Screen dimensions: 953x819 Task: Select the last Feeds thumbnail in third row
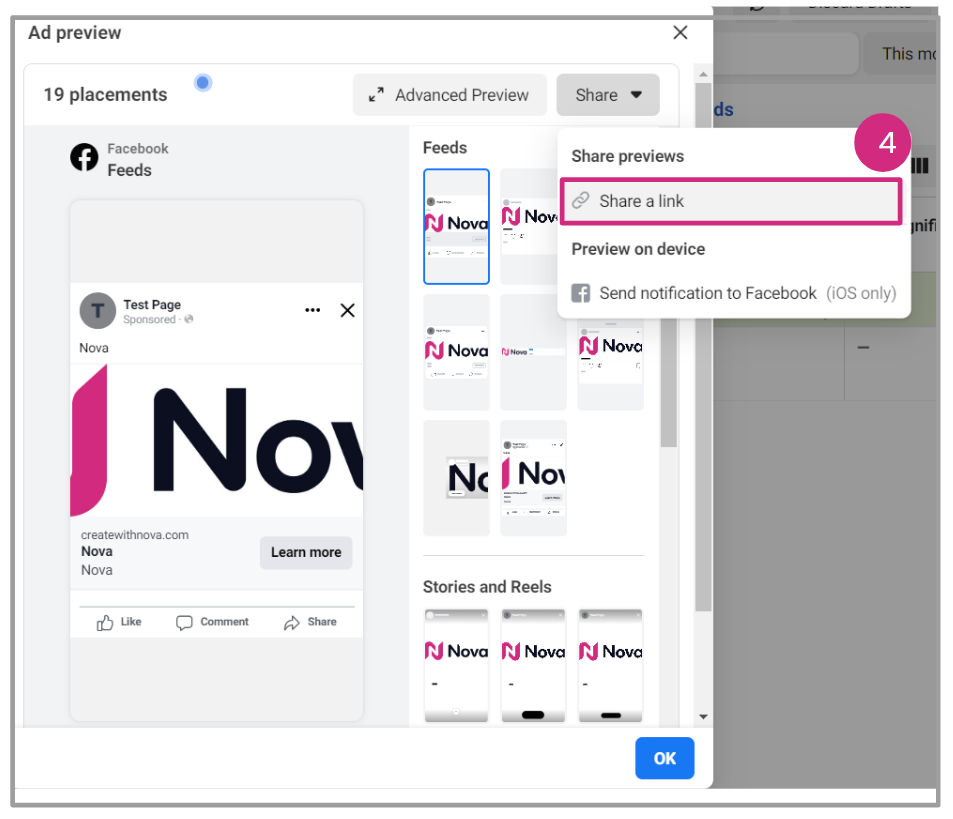pos(533,478)
